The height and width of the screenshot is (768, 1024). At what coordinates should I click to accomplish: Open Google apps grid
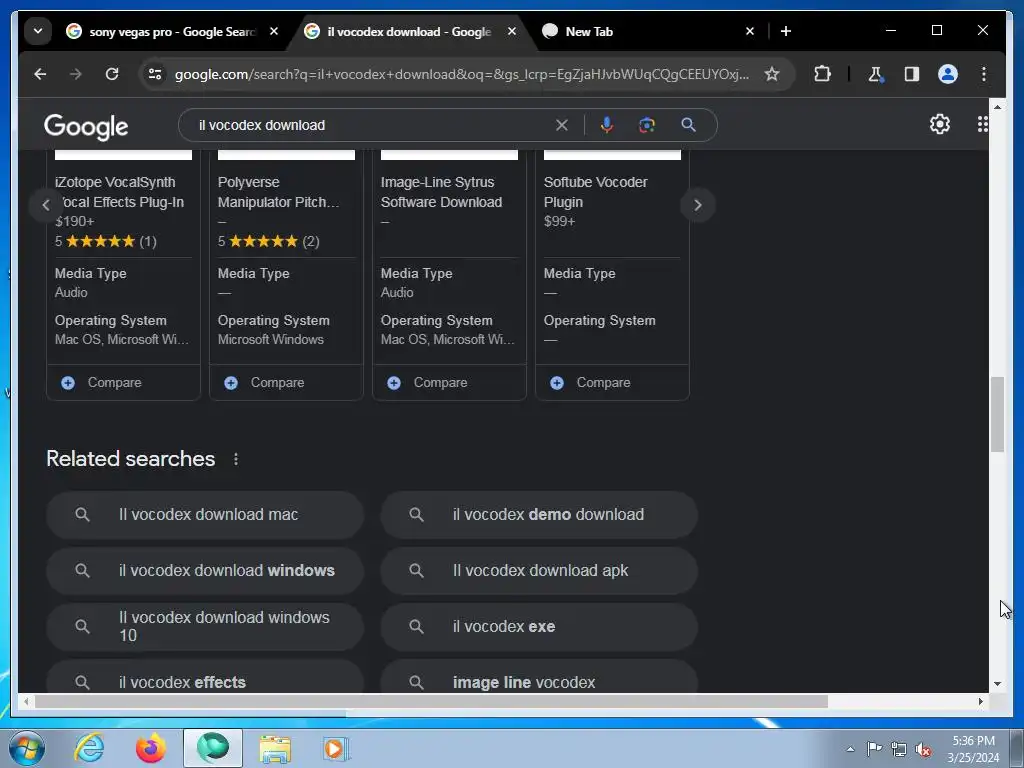click(982, 124)
